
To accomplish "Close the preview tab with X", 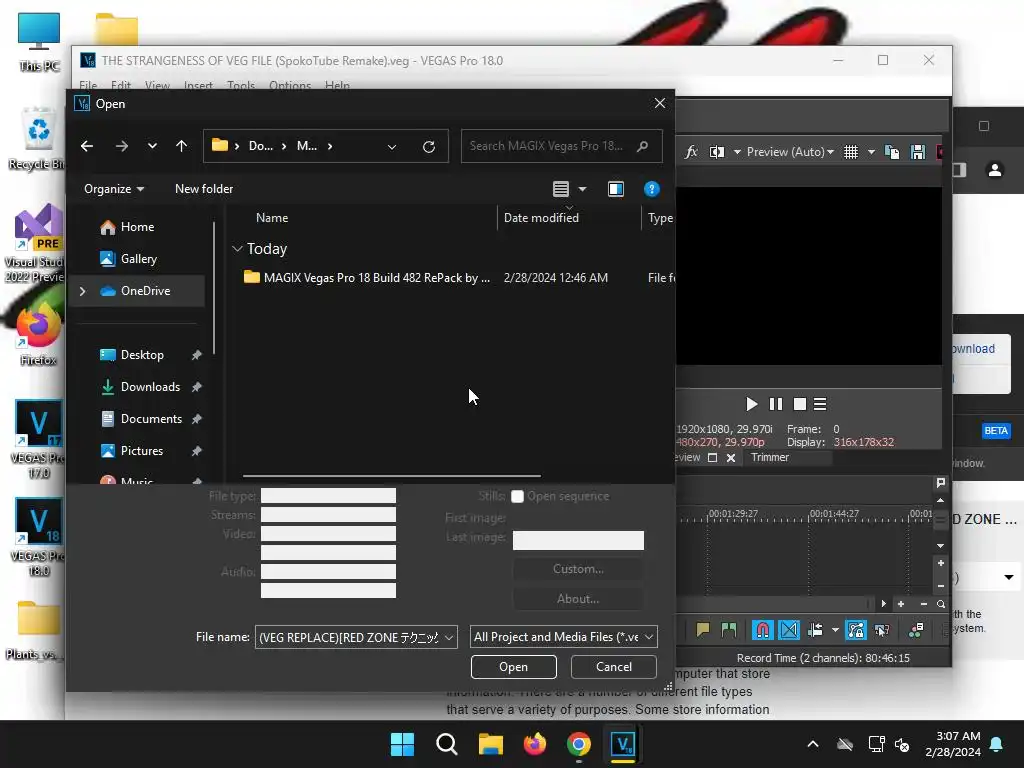I will [731, 458].
